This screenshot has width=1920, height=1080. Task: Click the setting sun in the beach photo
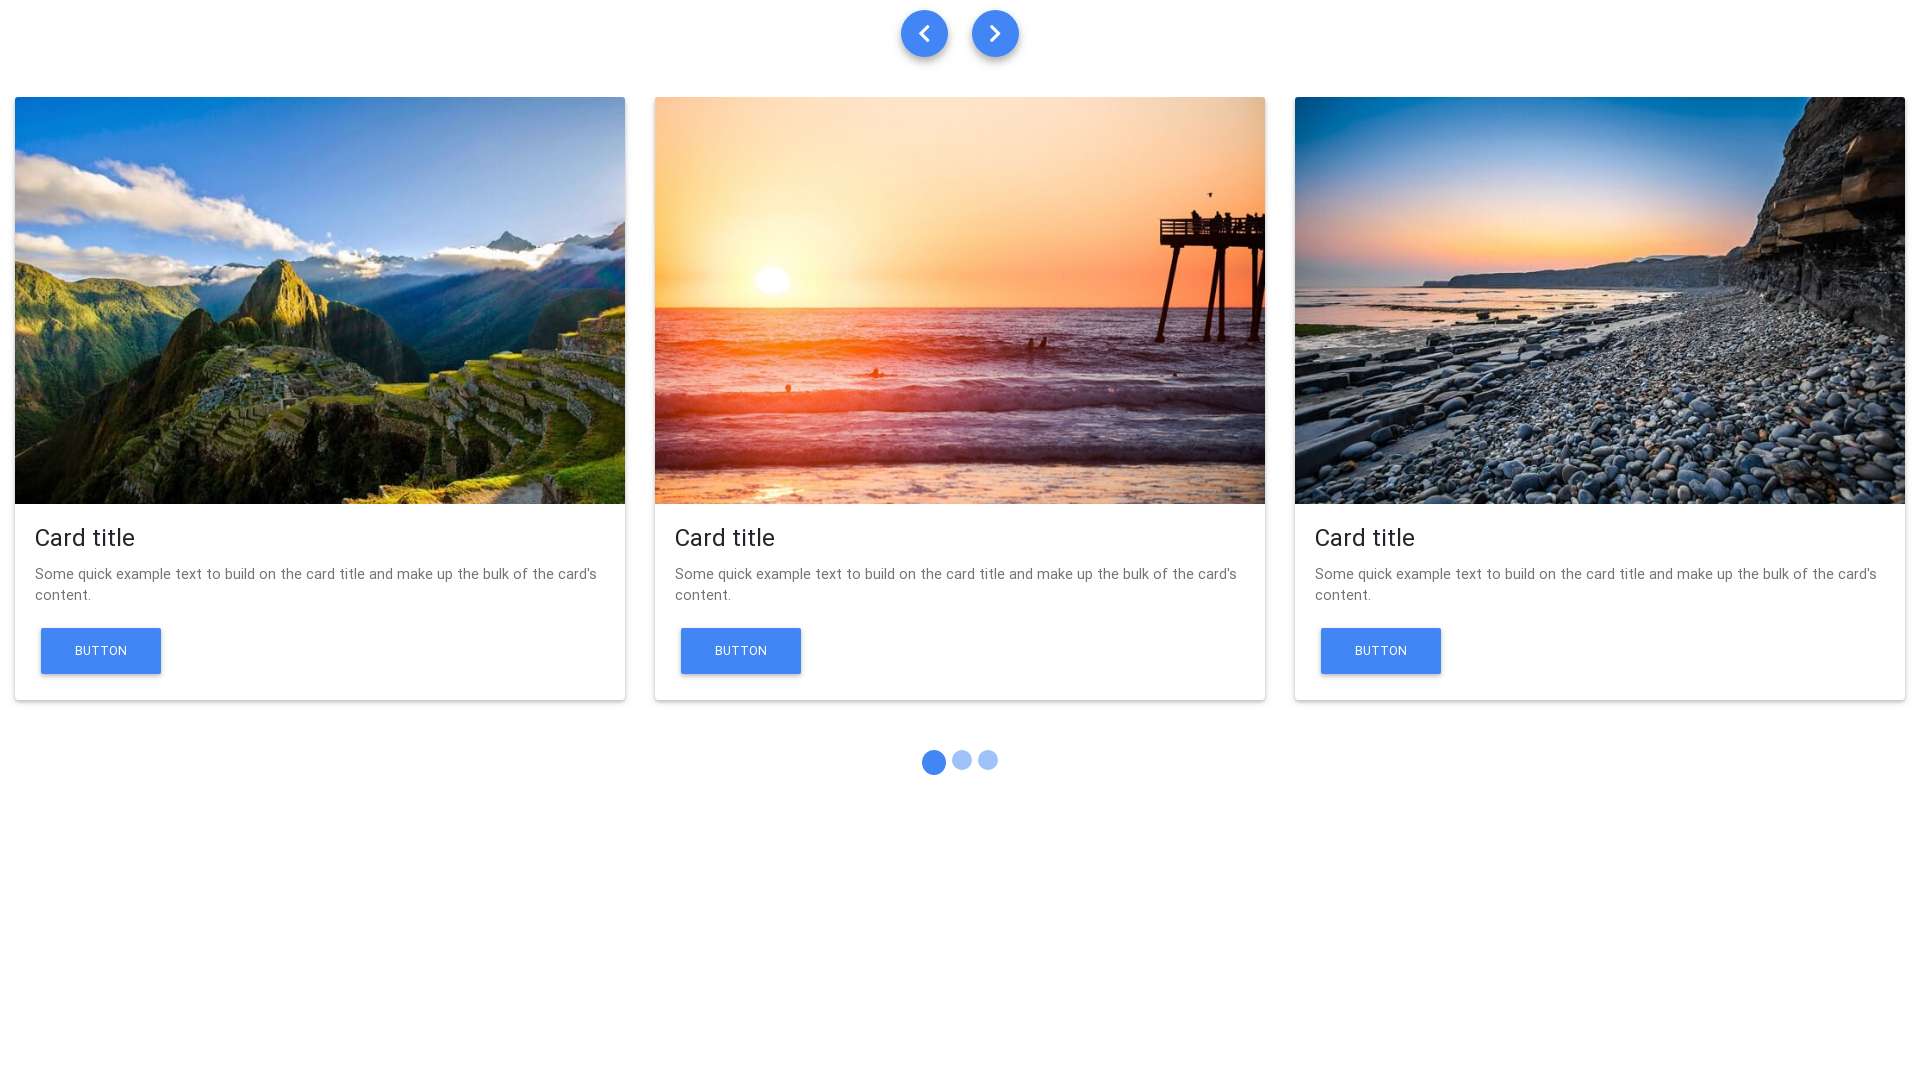(x=772, y=281)
